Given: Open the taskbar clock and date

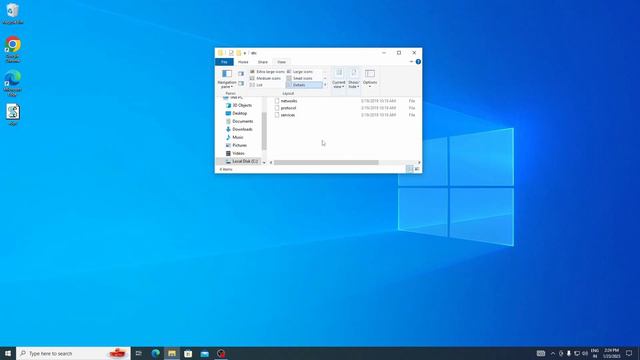Looking at the screenshot, I should (x=611, y=353).
